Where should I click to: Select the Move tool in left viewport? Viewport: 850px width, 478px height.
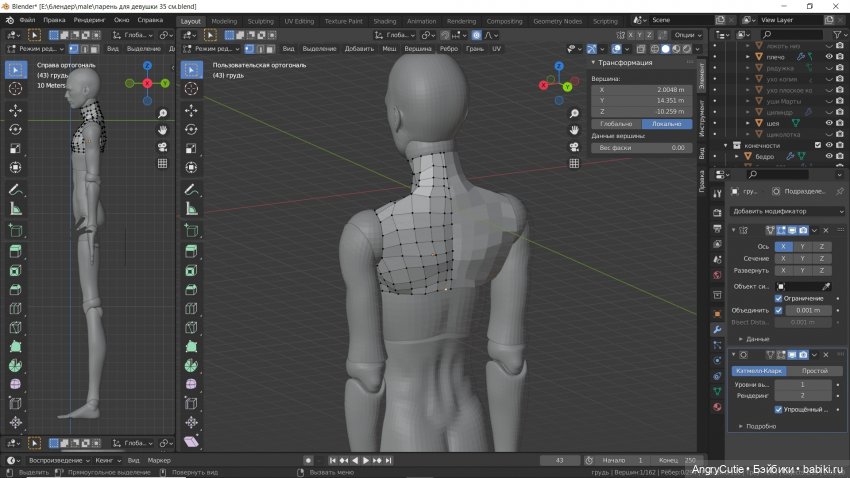pos(15,110)
